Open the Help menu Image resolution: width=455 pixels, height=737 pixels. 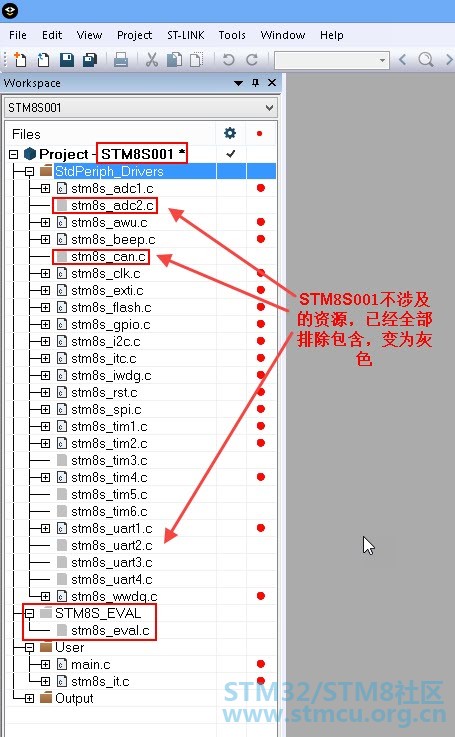pos(331,35)
